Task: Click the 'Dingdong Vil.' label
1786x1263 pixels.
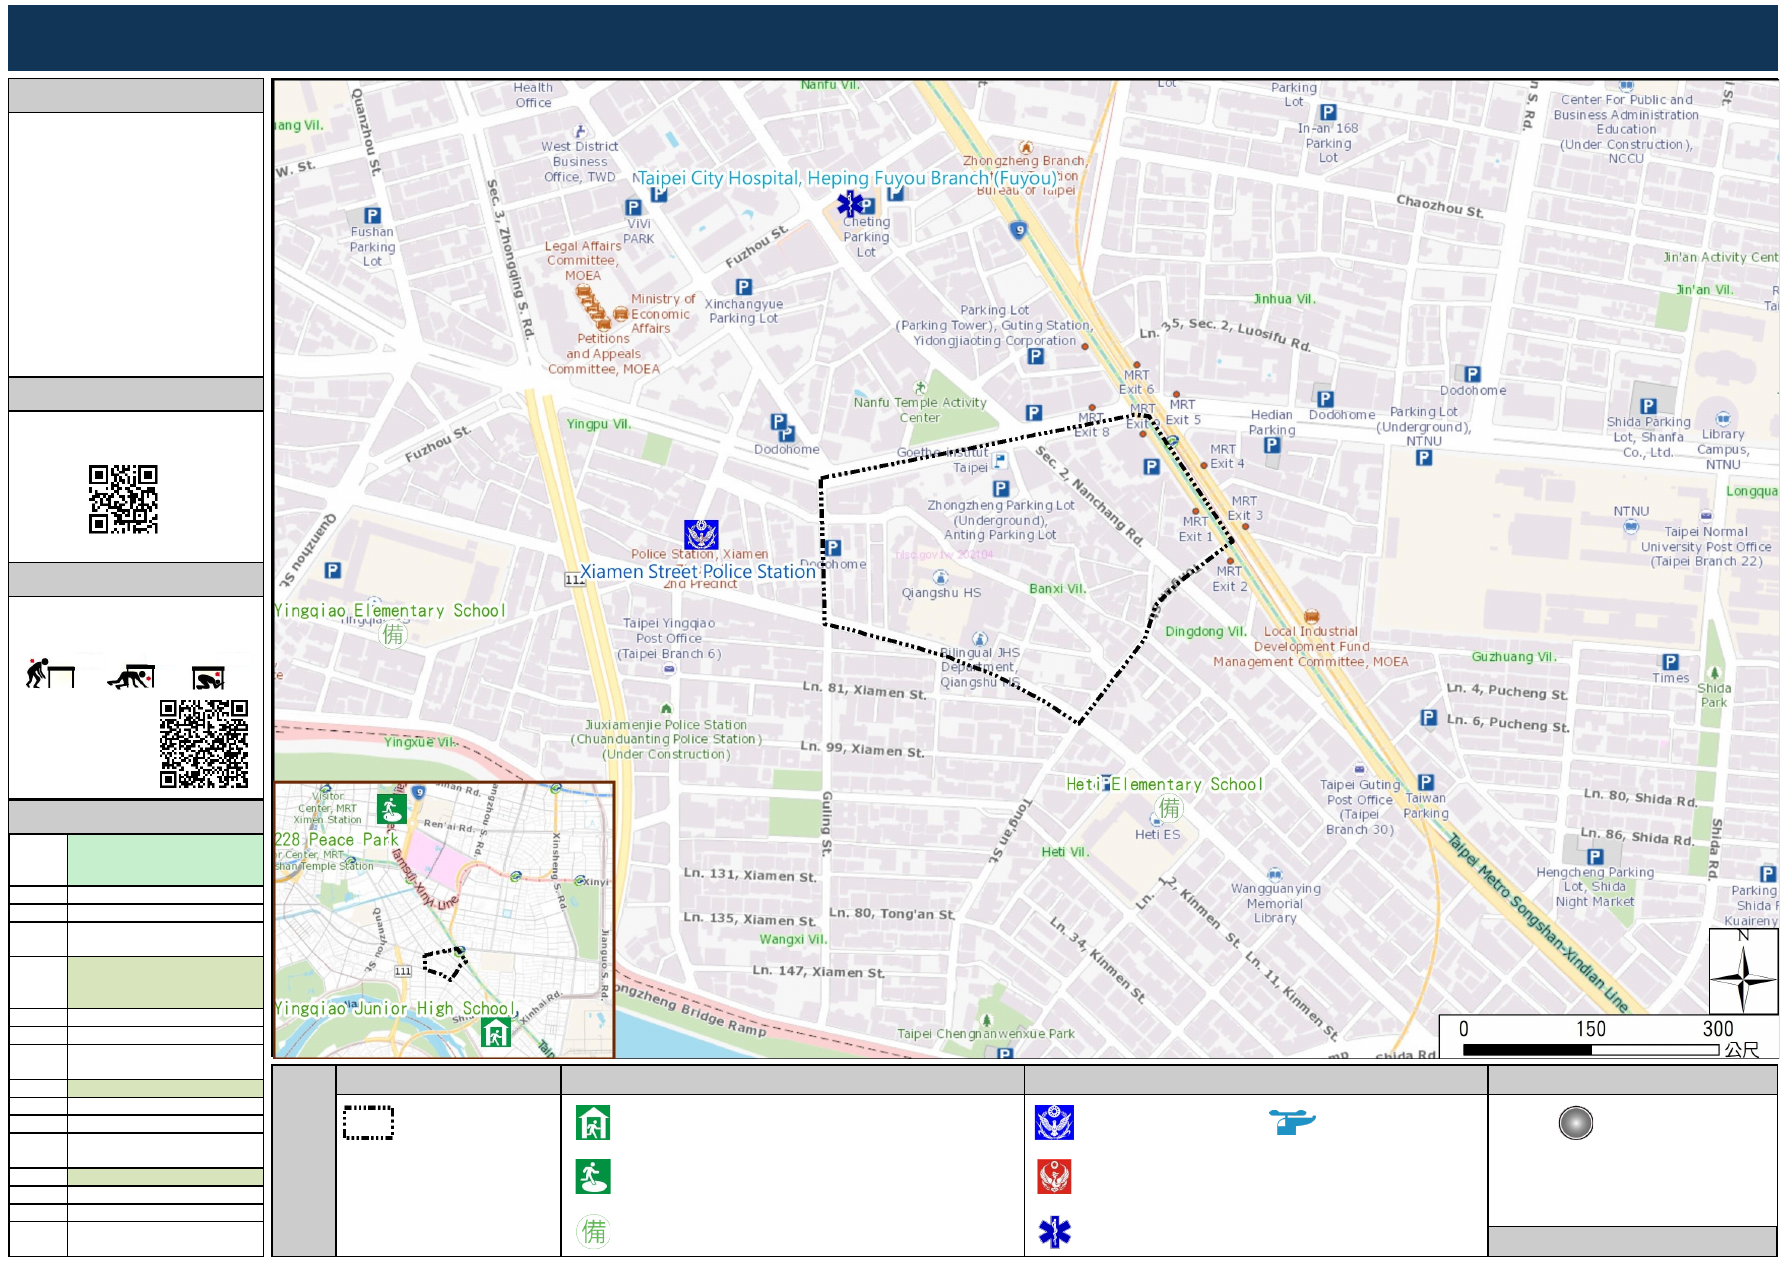Action: tap(1206, 632)
